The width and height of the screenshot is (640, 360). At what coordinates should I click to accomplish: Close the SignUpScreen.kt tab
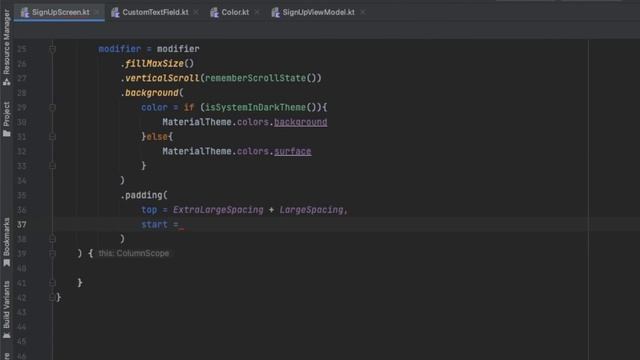tap(97, 12)
